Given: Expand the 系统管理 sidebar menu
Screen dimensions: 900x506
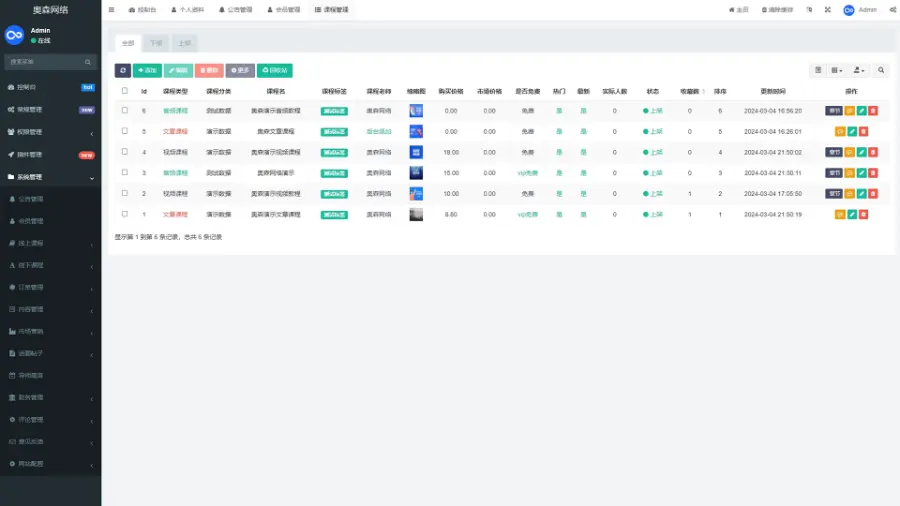Looking at the screenshot, I should click(x=50, y=177).
